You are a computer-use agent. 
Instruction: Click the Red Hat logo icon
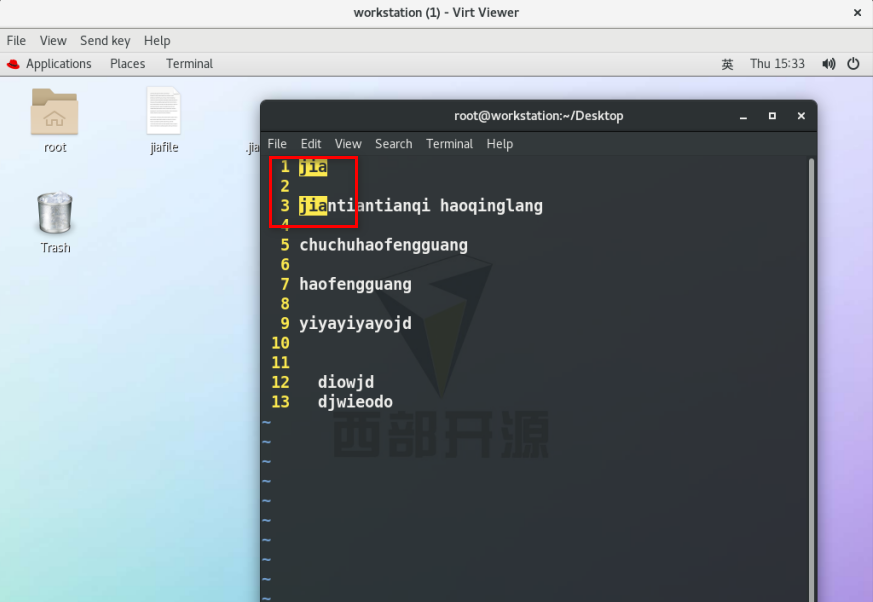13,64
